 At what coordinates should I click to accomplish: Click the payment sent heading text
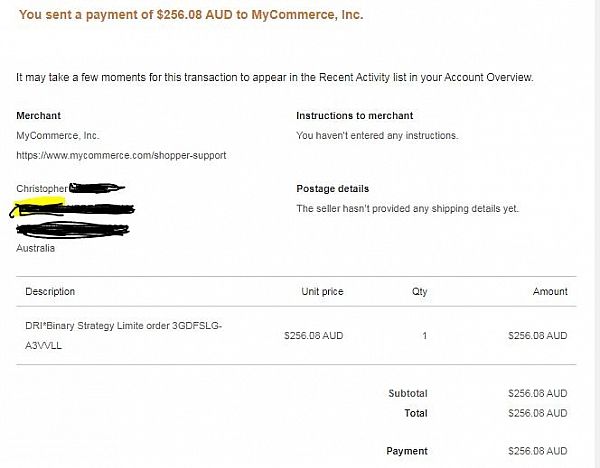[191, 16]
